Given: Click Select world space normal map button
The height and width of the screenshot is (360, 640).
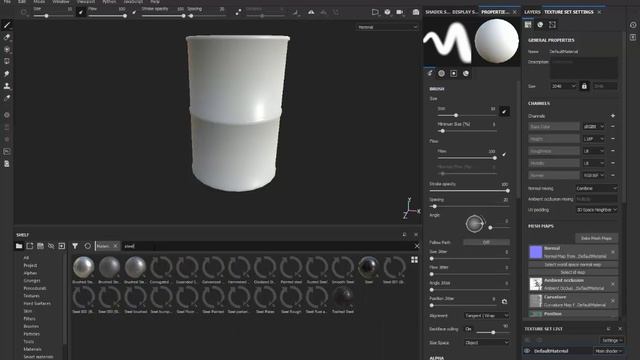Looking at the screenshot, I should point(573,264).
